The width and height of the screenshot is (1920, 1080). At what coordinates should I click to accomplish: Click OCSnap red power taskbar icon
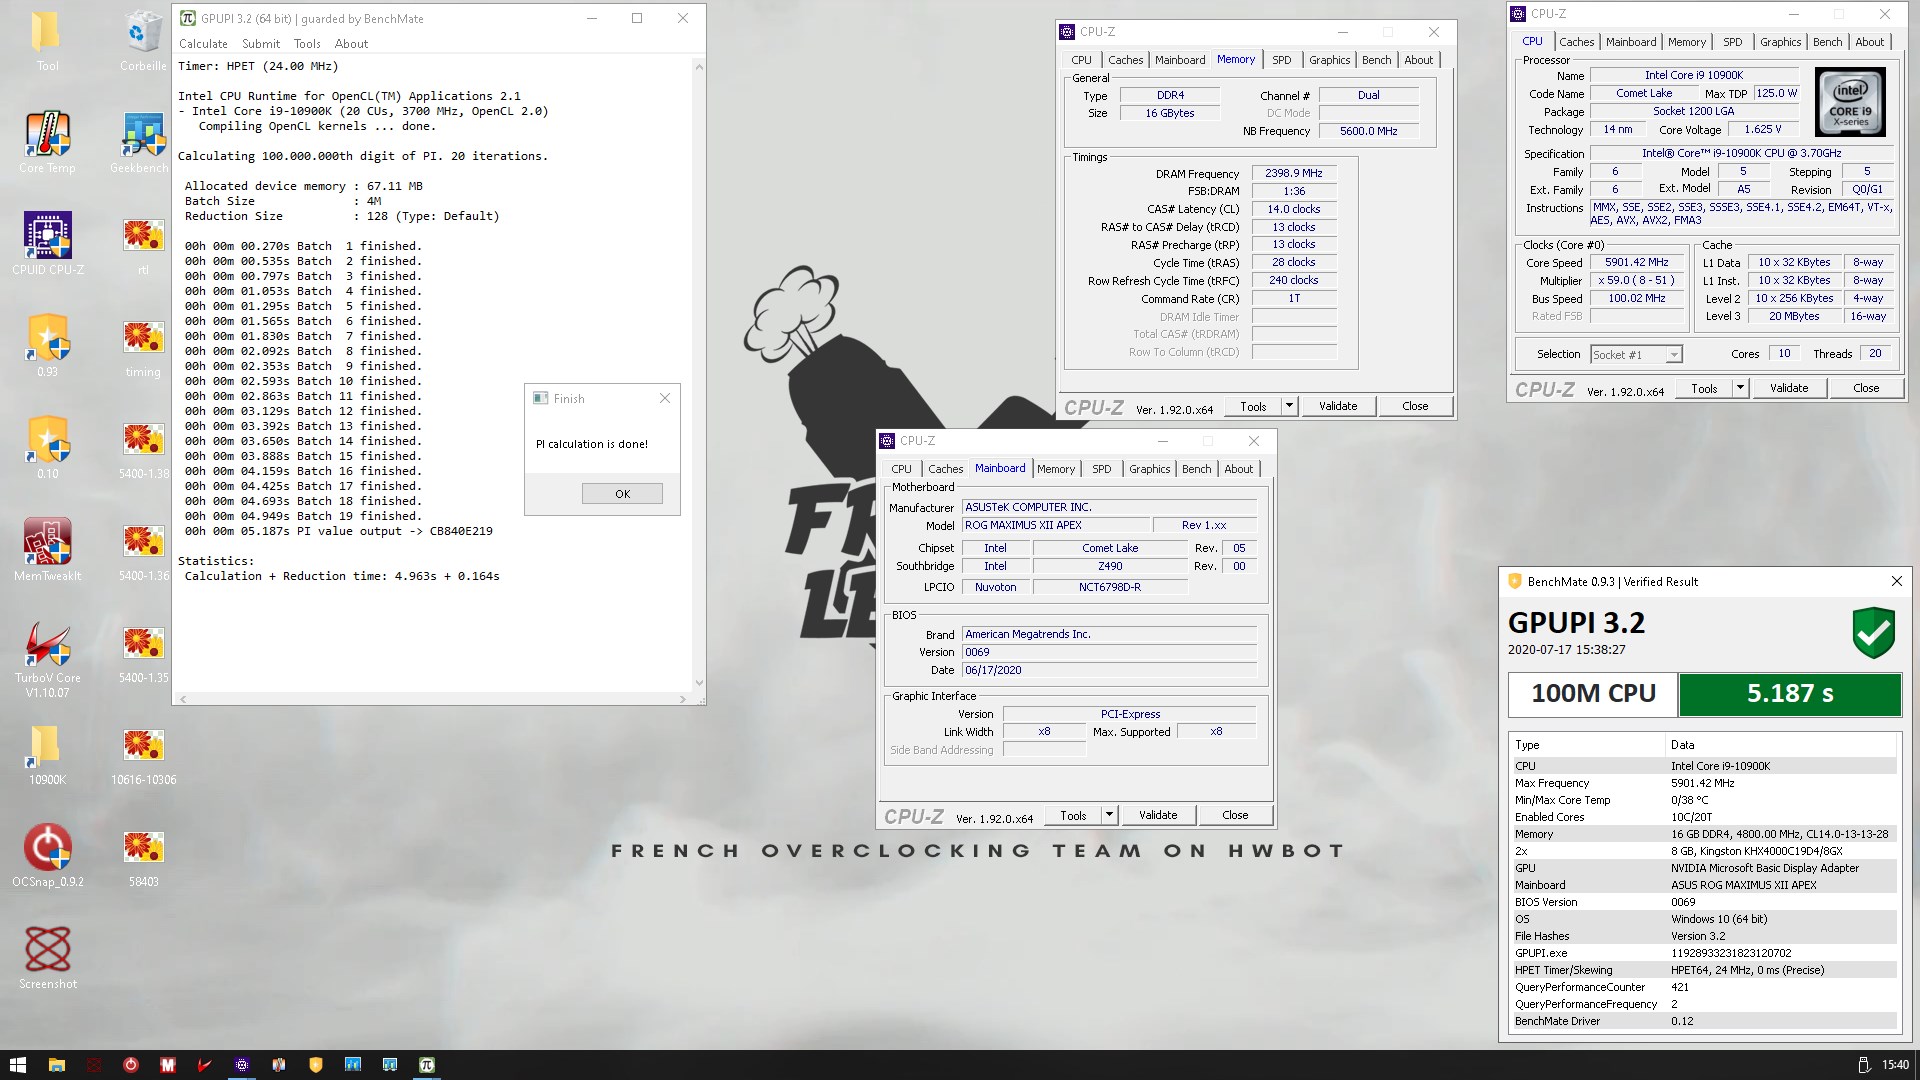click(x=130, y=1065)
